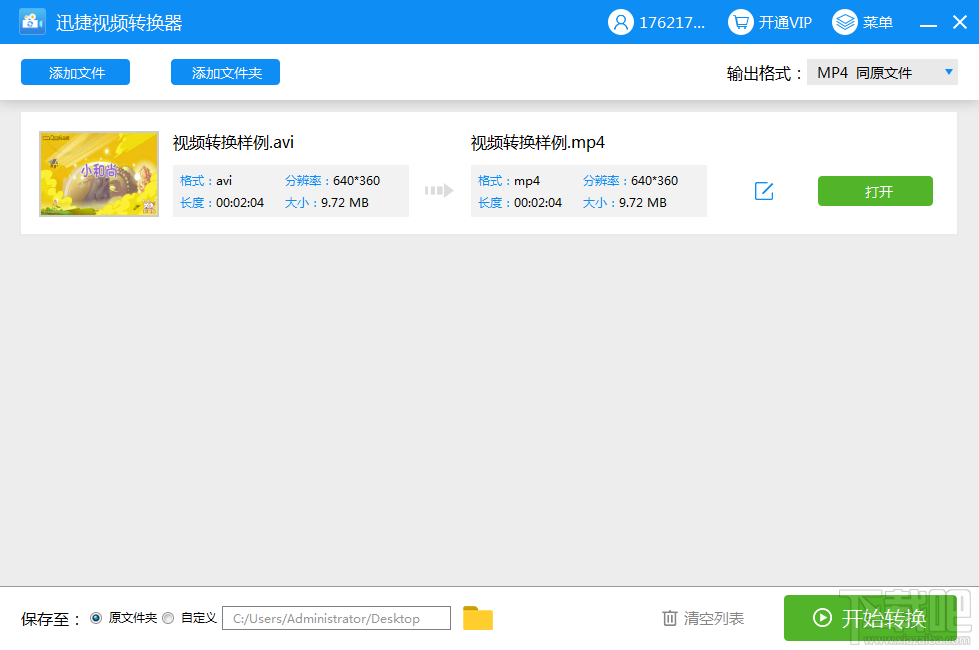Viewport: 979px width, 650px height.
Task: Select the 原文件夹 radio button
Action: click(x=96, y=618)
